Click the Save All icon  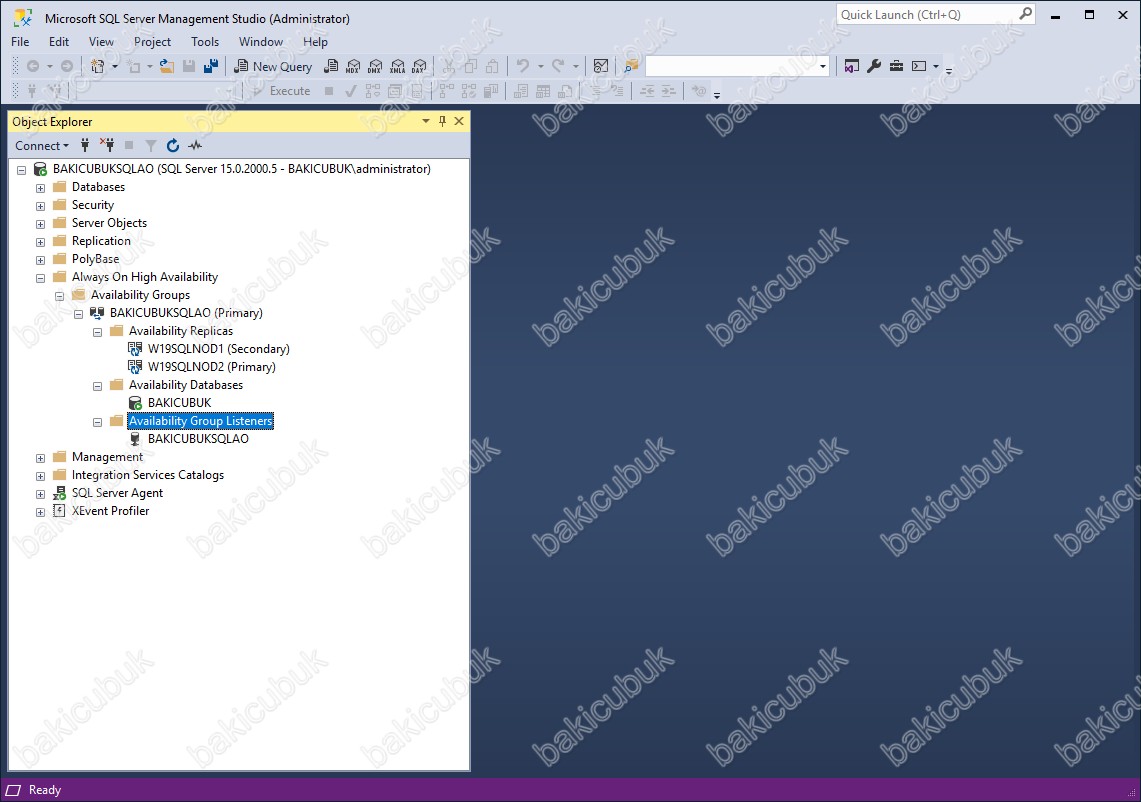coord(211,66)
